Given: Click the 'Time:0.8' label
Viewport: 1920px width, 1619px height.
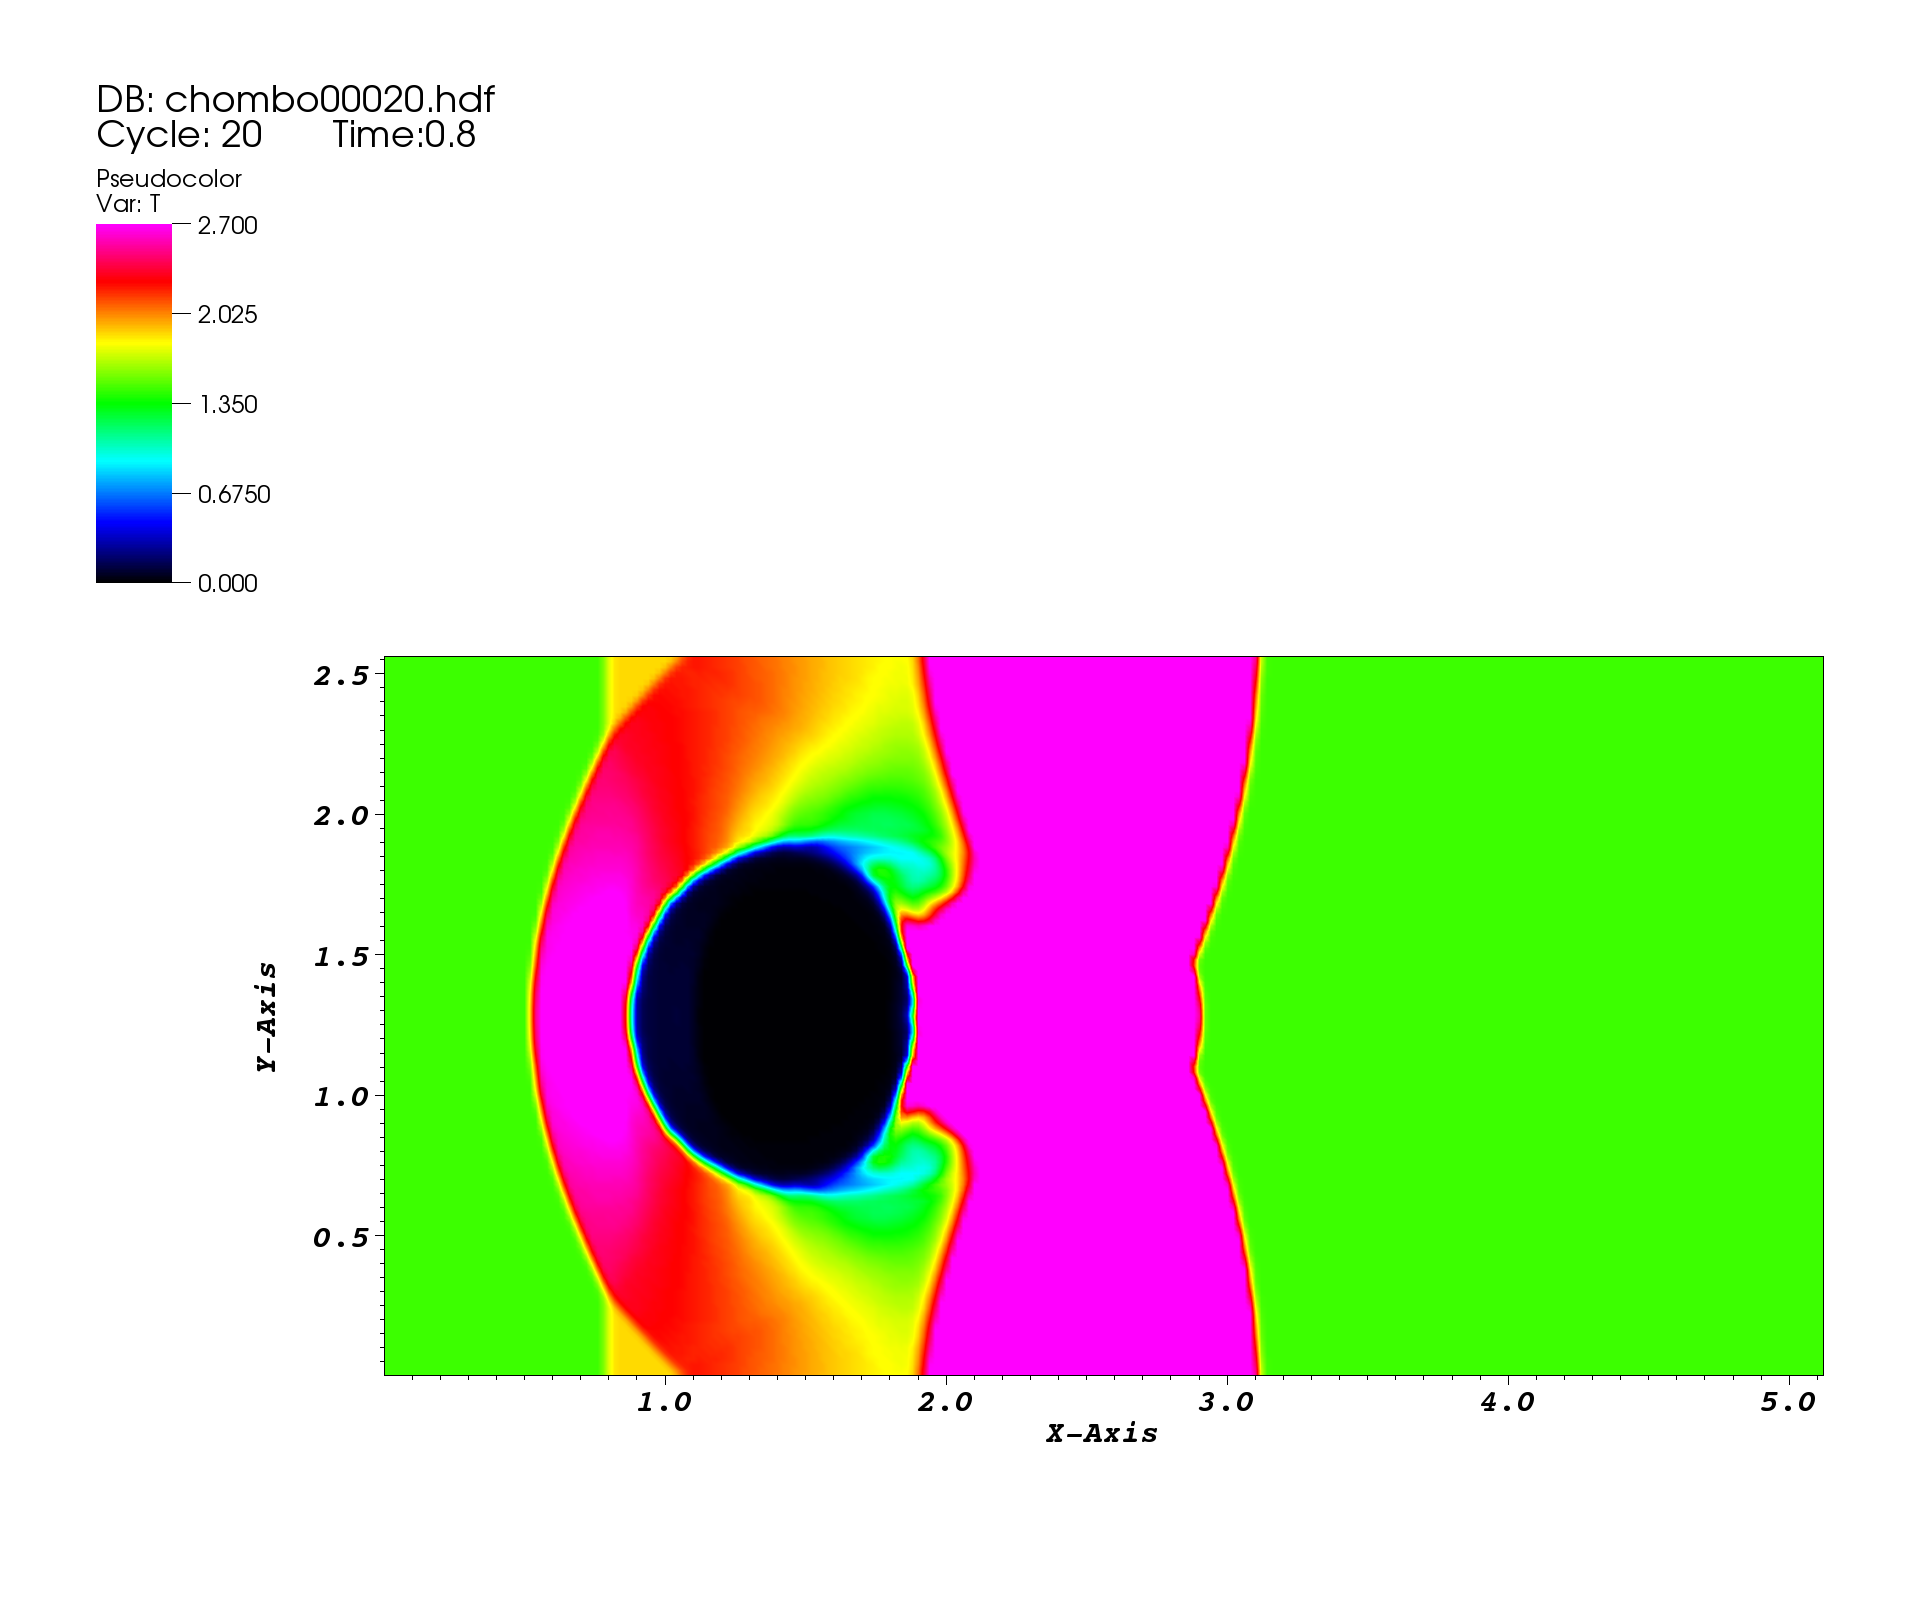Looking at the screenshot, I should click(404, 135).
